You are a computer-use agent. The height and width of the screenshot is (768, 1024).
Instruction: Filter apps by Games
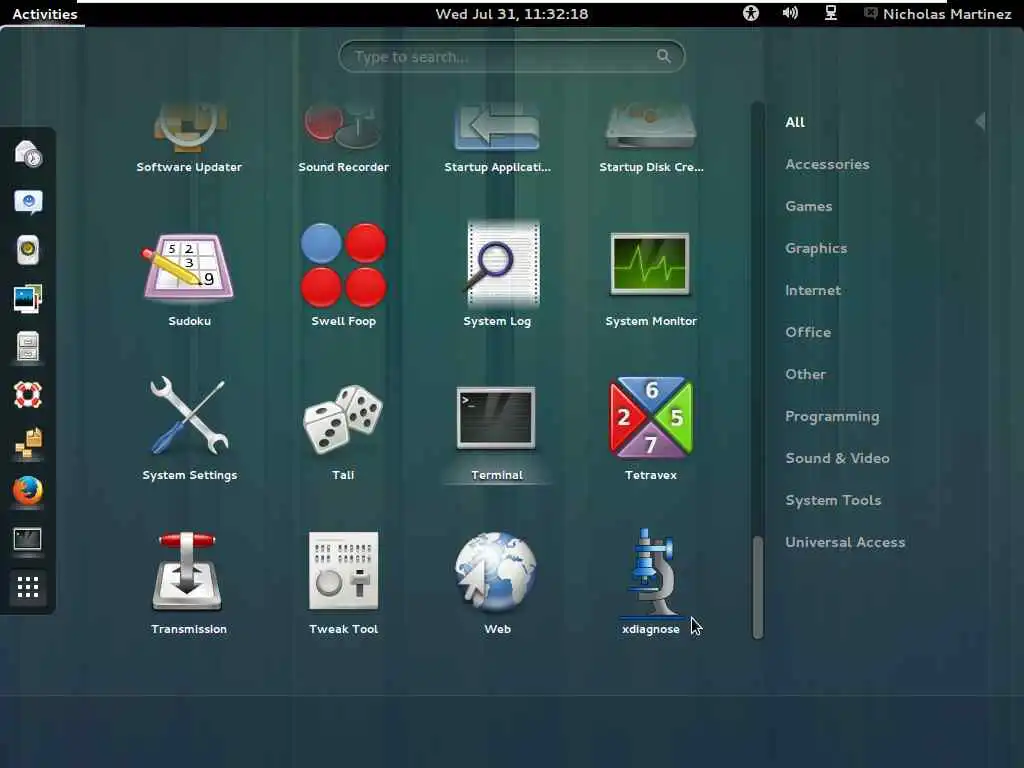click(808, 206)
